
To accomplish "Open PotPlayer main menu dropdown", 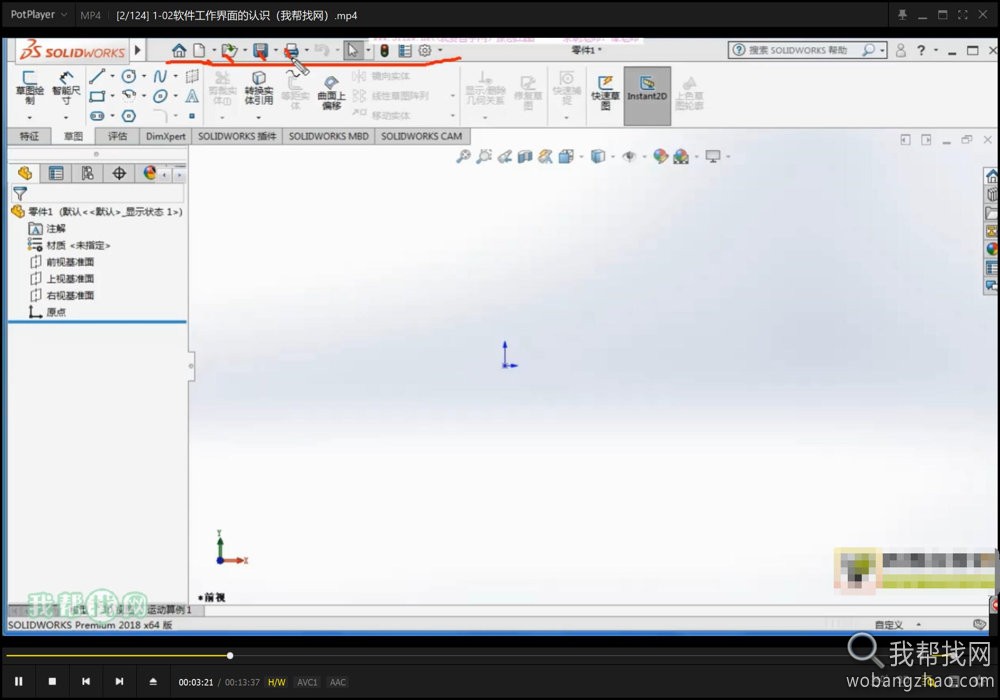I will coord(38,14).
